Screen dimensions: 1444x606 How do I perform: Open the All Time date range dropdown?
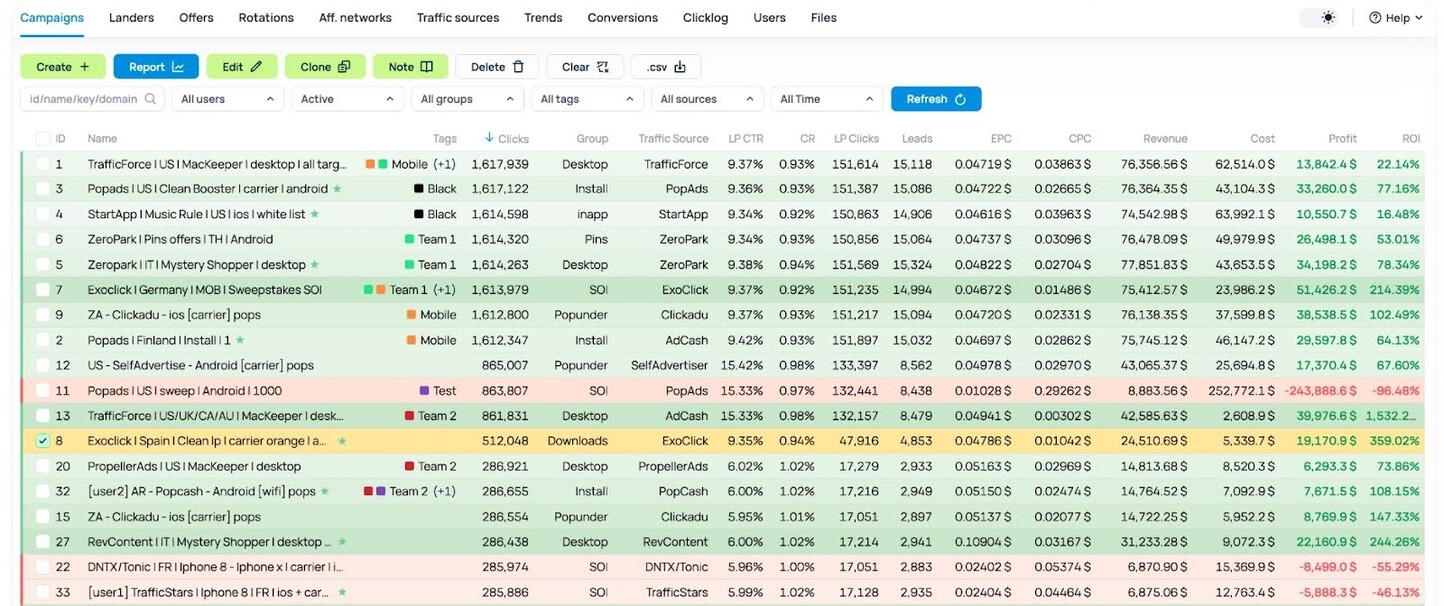(x=826, y=99)
